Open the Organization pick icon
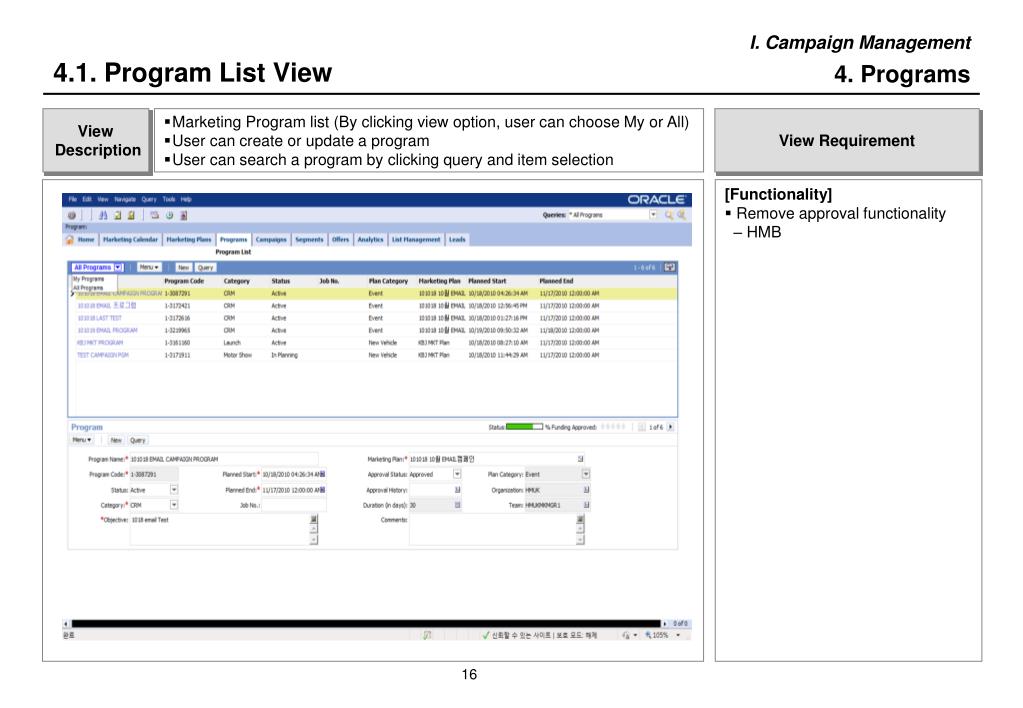 [586, 490]
